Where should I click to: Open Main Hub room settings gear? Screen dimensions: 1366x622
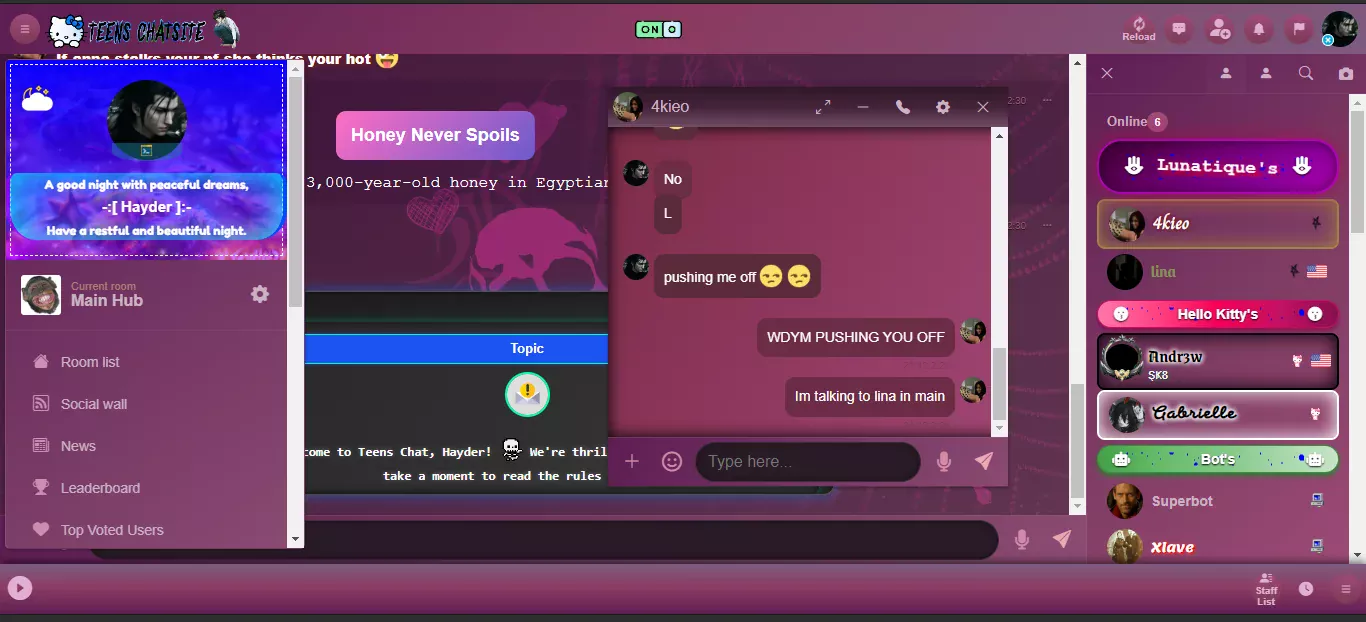coord(260,294)
